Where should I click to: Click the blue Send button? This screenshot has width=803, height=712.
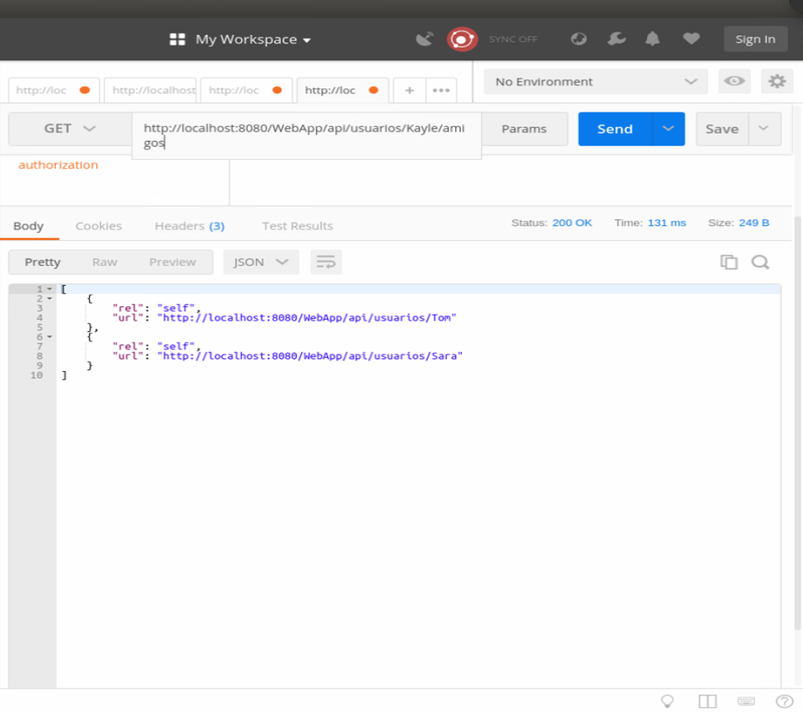(x=615, y=129)
